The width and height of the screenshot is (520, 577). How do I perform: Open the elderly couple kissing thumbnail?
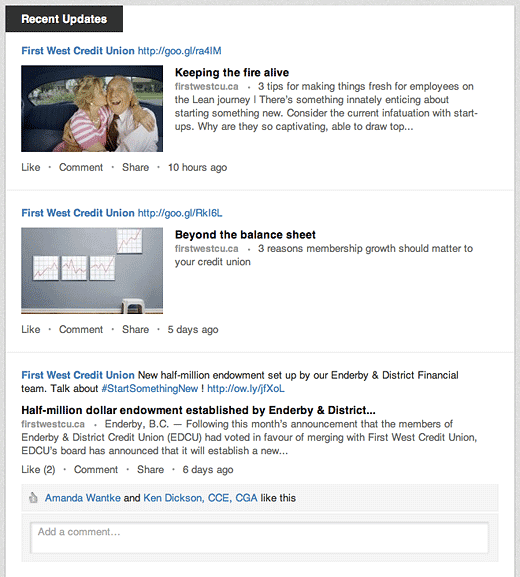point(92,109)
